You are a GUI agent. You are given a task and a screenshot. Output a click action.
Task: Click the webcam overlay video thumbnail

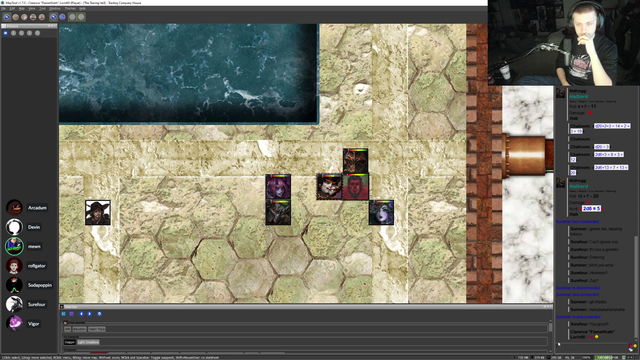tap(564, 43)
